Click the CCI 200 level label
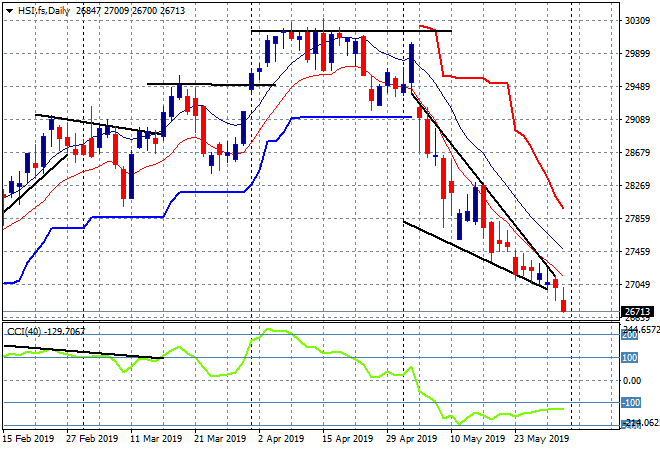This screenshot has width=660, height=450. click(630, 336)
